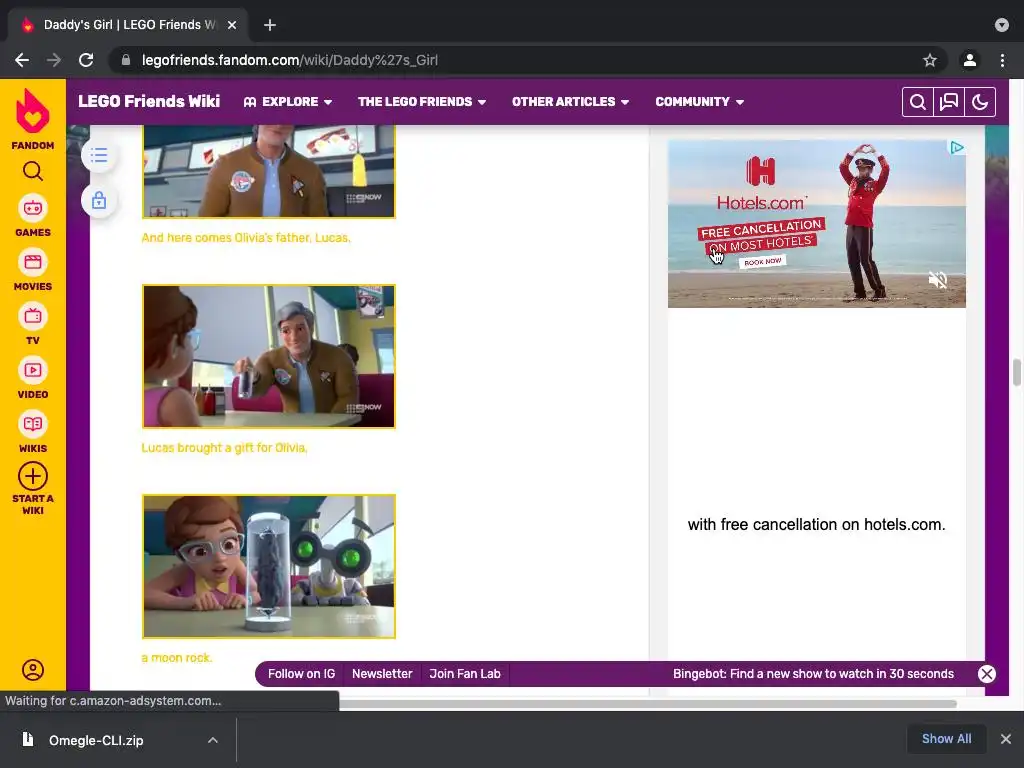The image size is (1024, 768).
Task: Click the page lock icon
Action: (99, 200)
